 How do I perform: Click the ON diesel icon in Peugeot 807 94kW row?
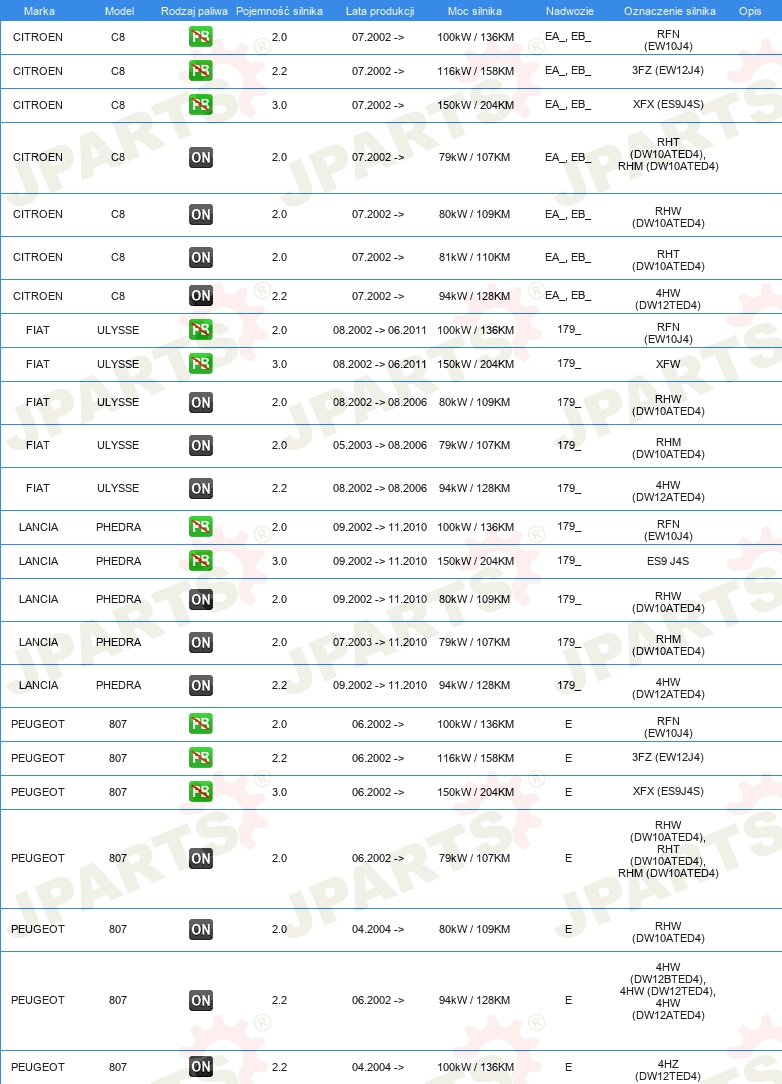[201, 1000]
